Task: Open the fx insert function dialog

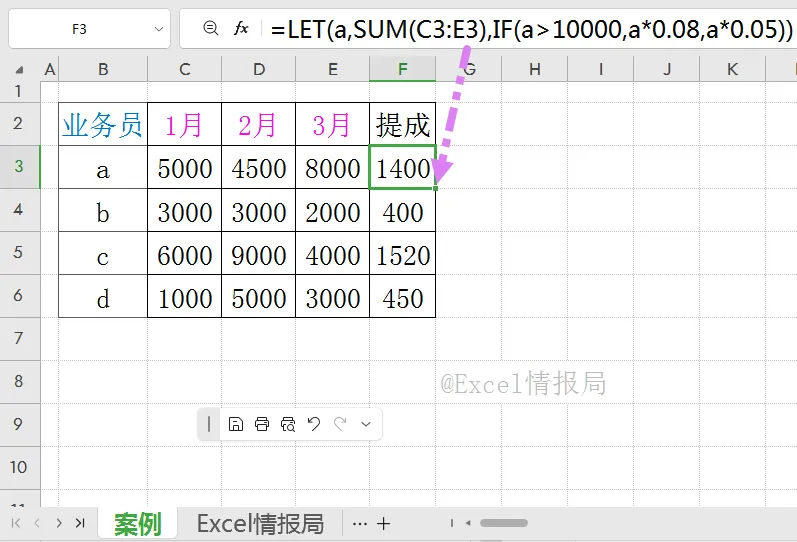Action: (241, 28)
